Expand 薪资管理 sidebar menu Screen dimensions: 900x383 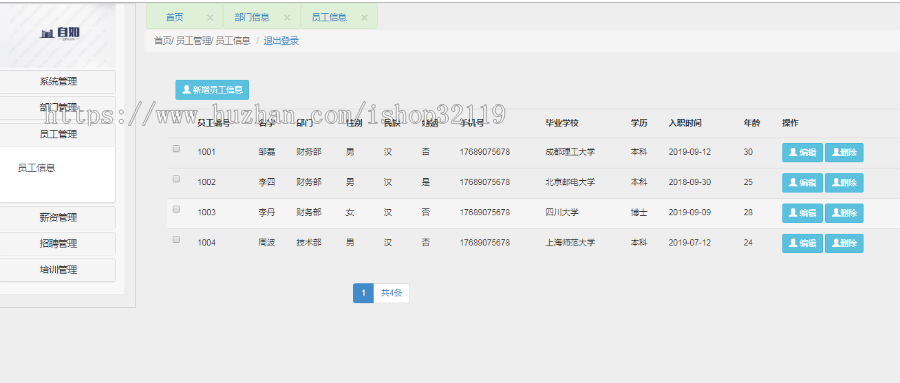[57, 218]
